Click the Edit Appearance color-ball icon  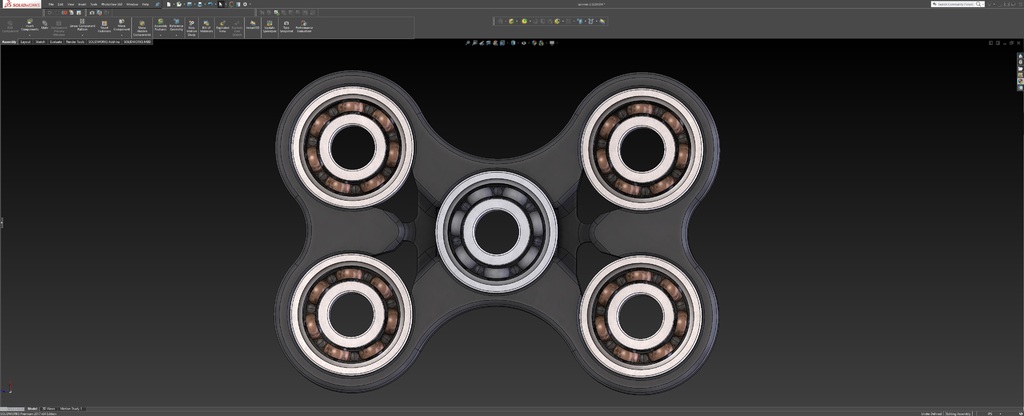(534, 43)
